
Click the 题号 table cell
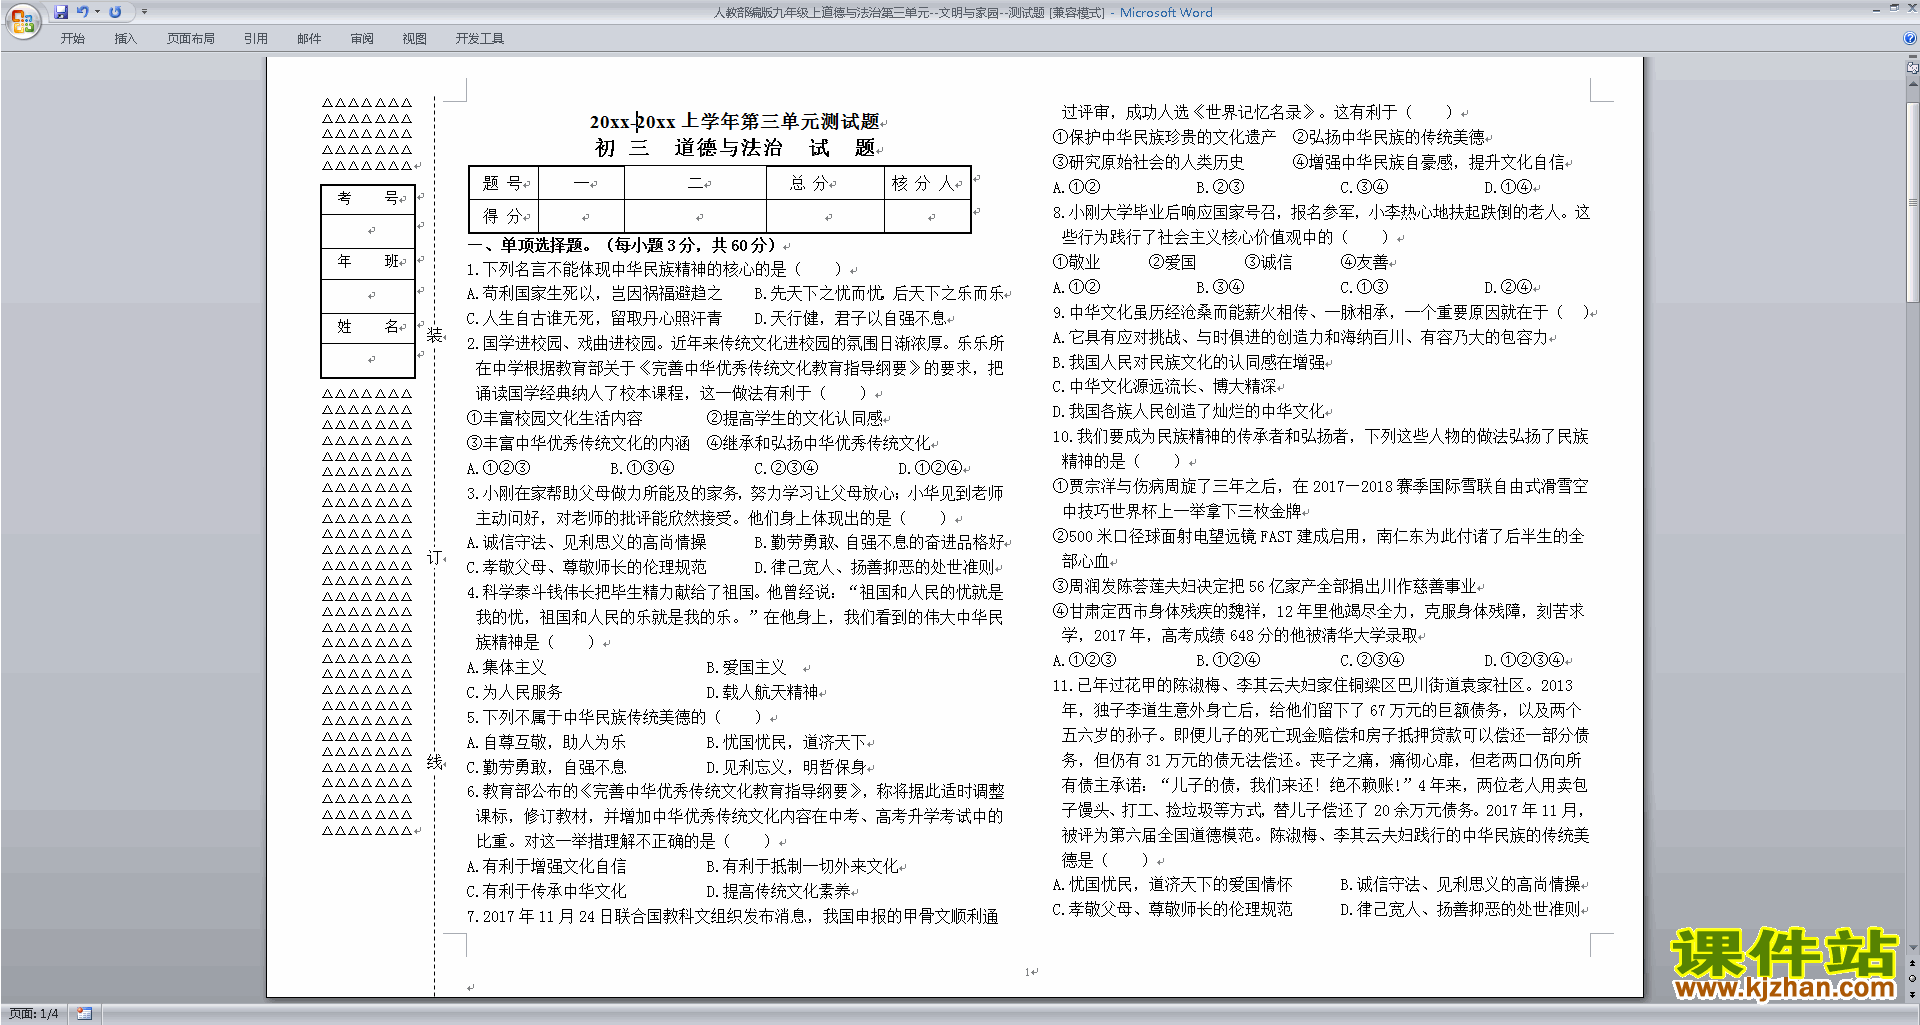[504, 183]
